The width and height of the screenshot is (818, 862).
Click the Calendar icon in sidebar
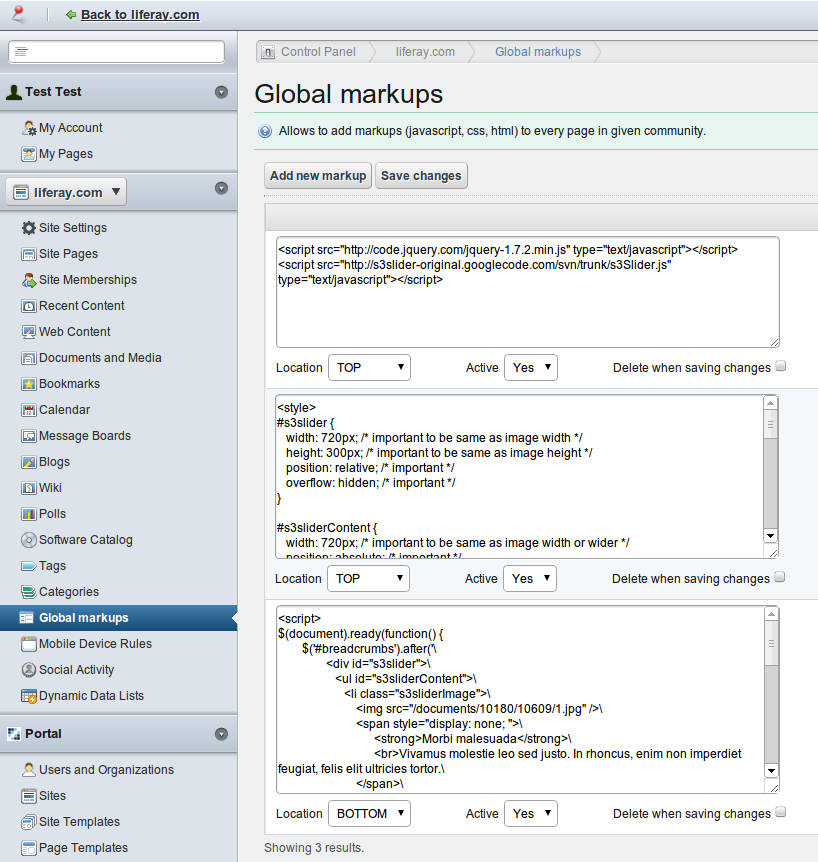click(x=29, y=410)
